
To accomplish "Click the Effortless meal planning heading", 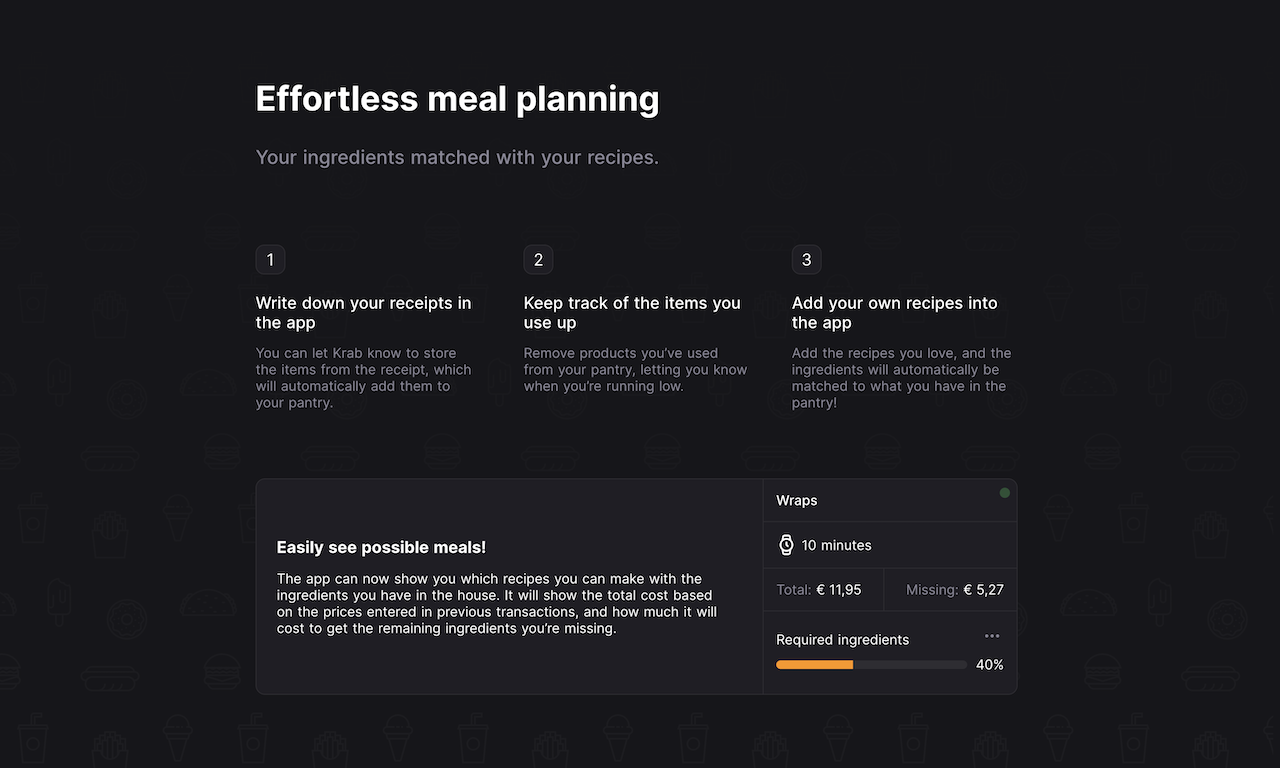I will (457, 99).
